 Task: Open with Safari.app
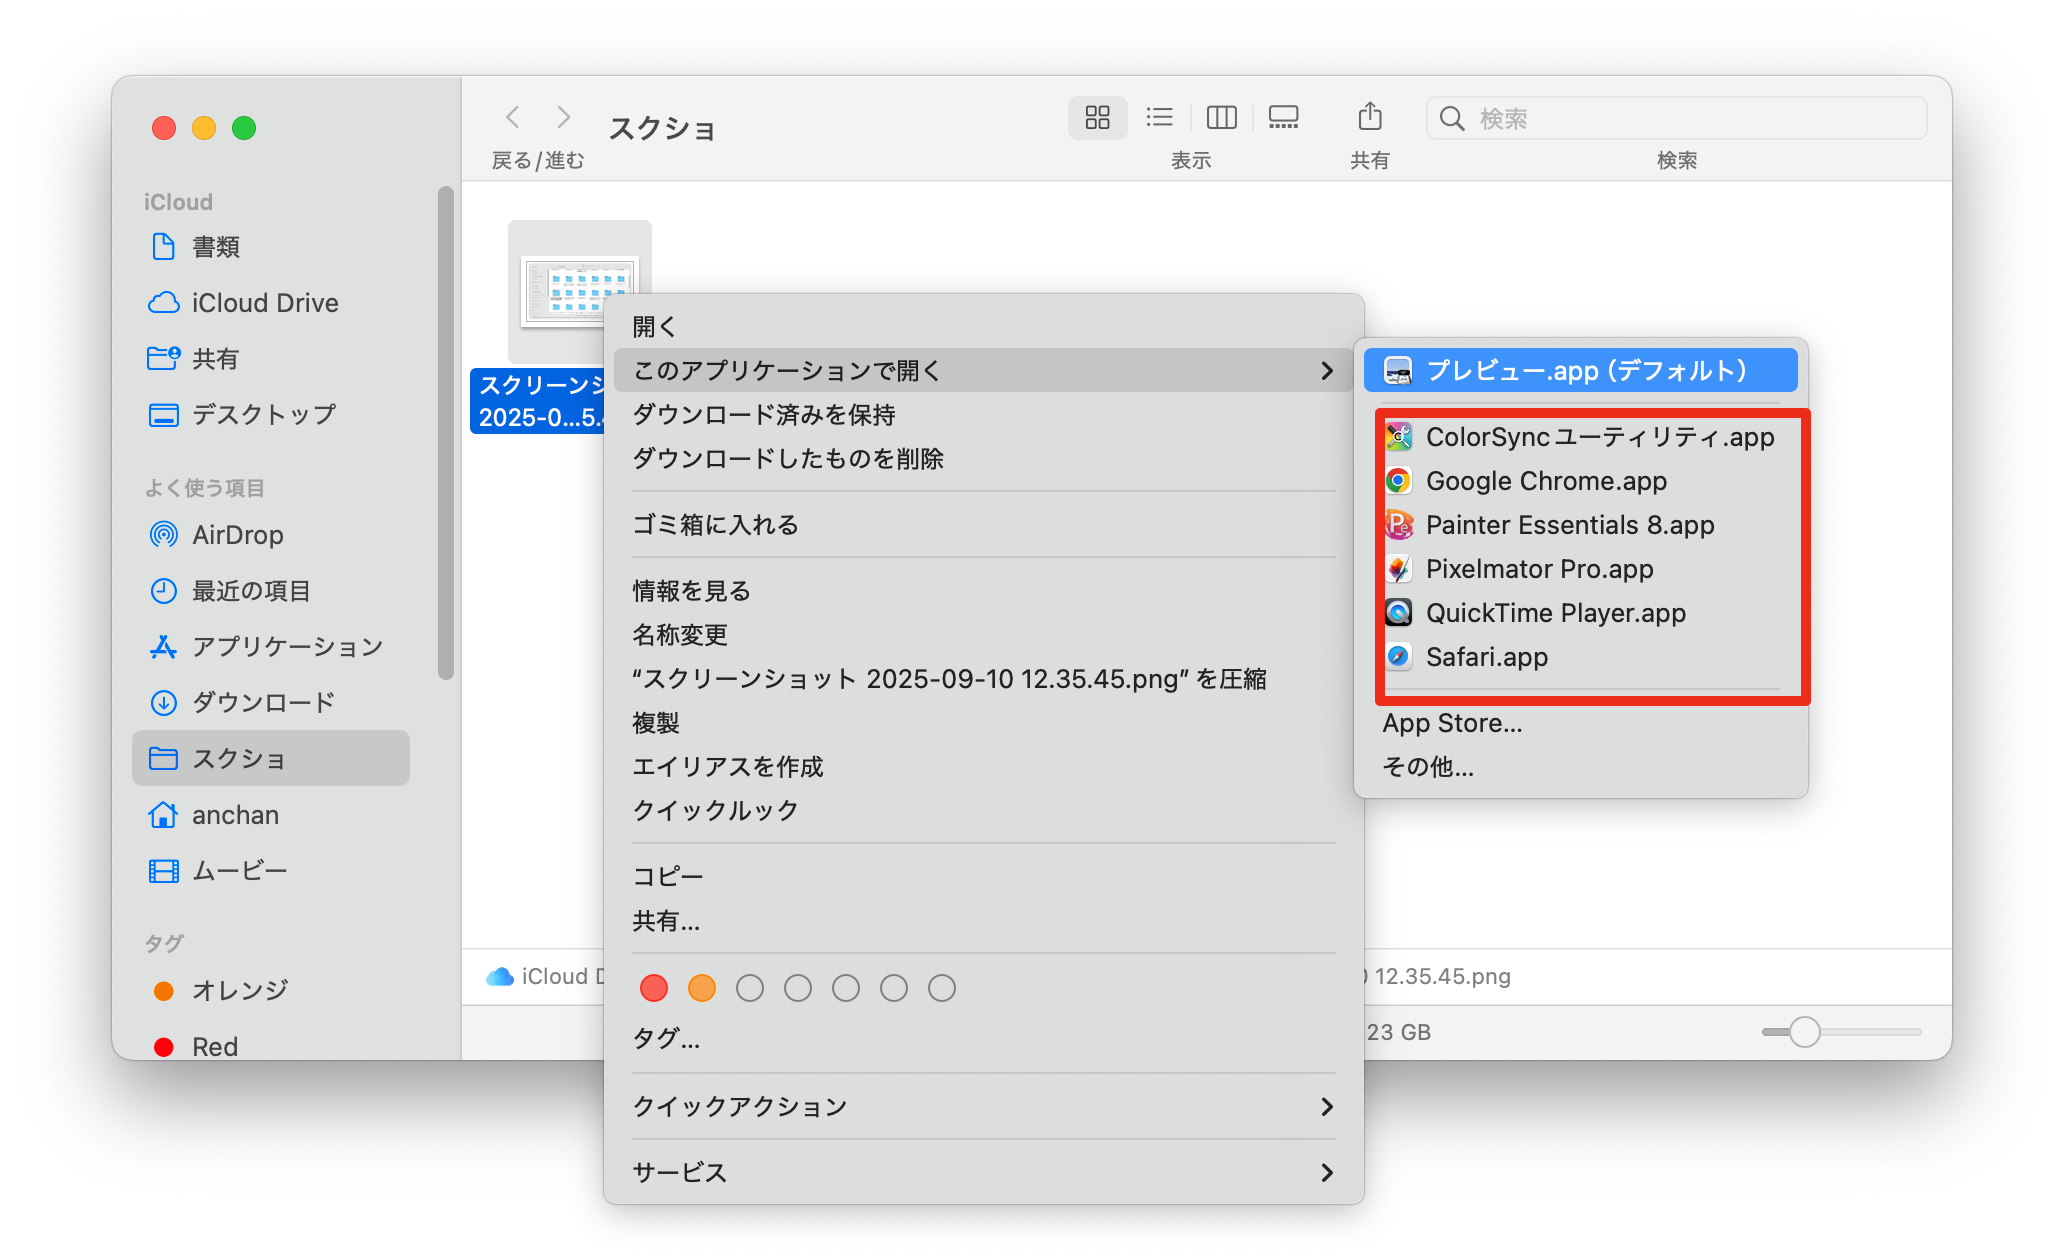pyautogui.click(x=1580, y=656)
